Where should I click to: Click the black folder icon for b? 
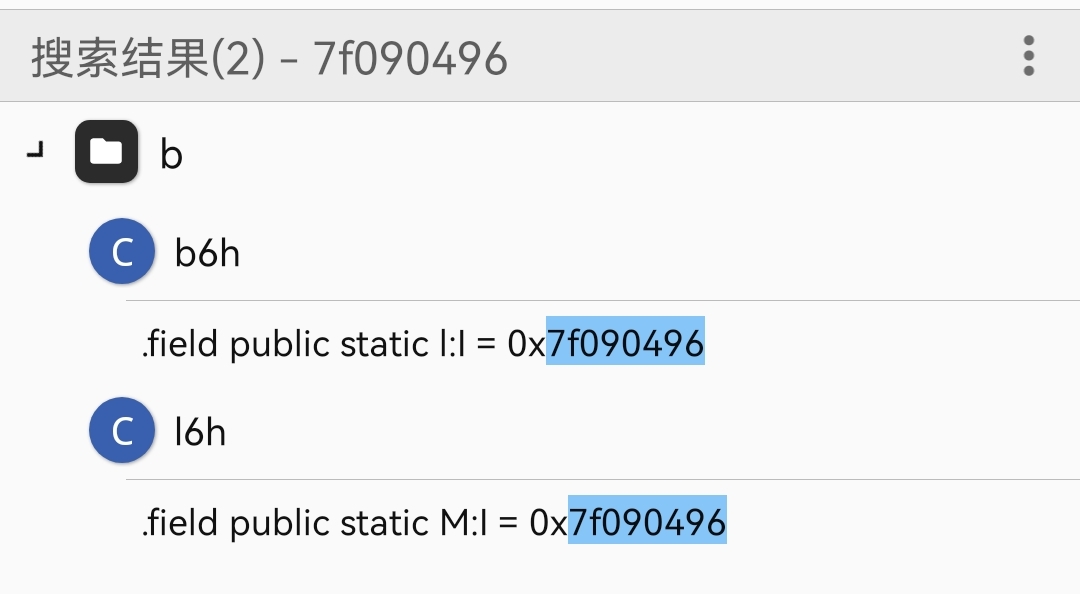pos(107,152)
